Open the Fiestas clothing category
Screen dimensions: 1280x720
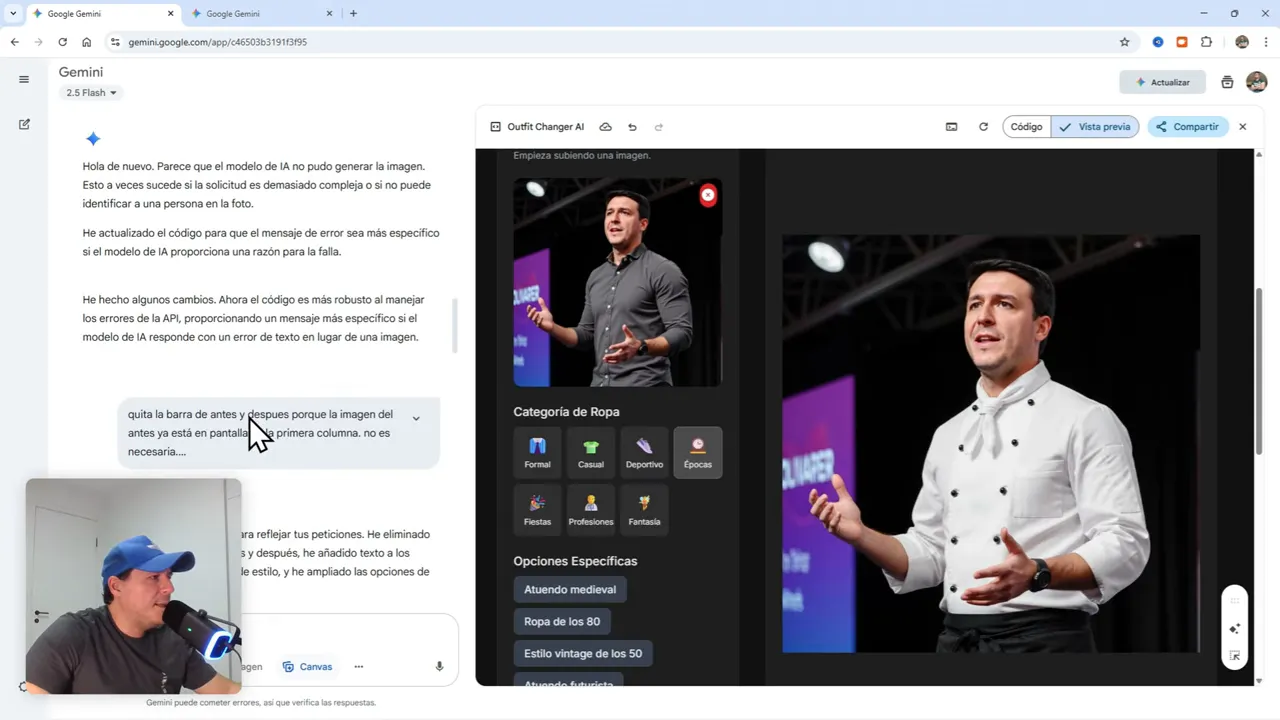[x=537, y=509]
